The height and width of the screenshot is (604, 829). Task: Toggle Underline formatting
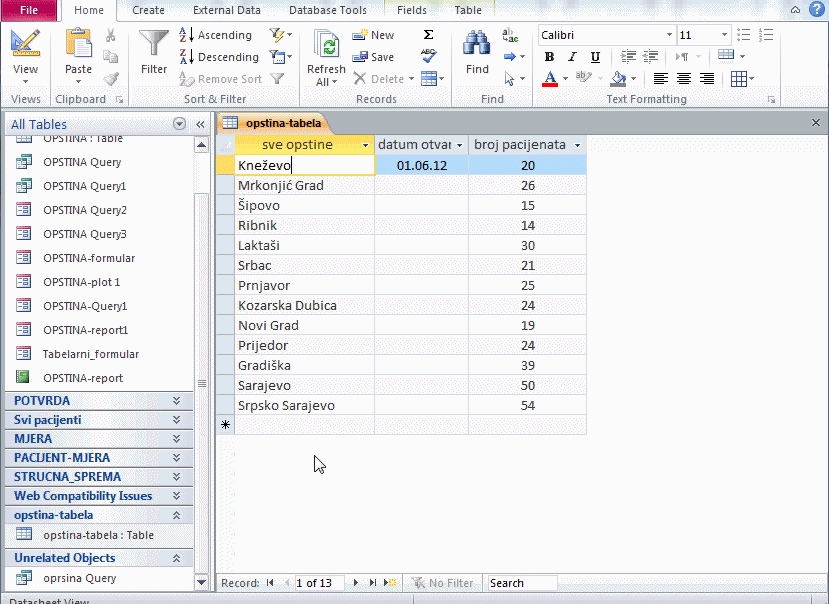(596, 57)
